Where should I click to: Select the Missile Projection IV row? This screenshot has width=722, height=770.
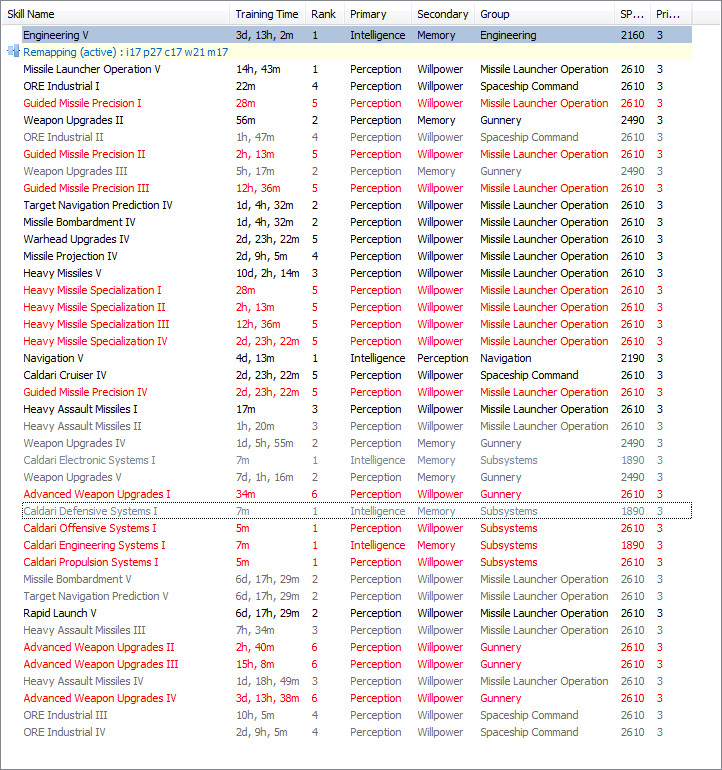tap(357, 256)
